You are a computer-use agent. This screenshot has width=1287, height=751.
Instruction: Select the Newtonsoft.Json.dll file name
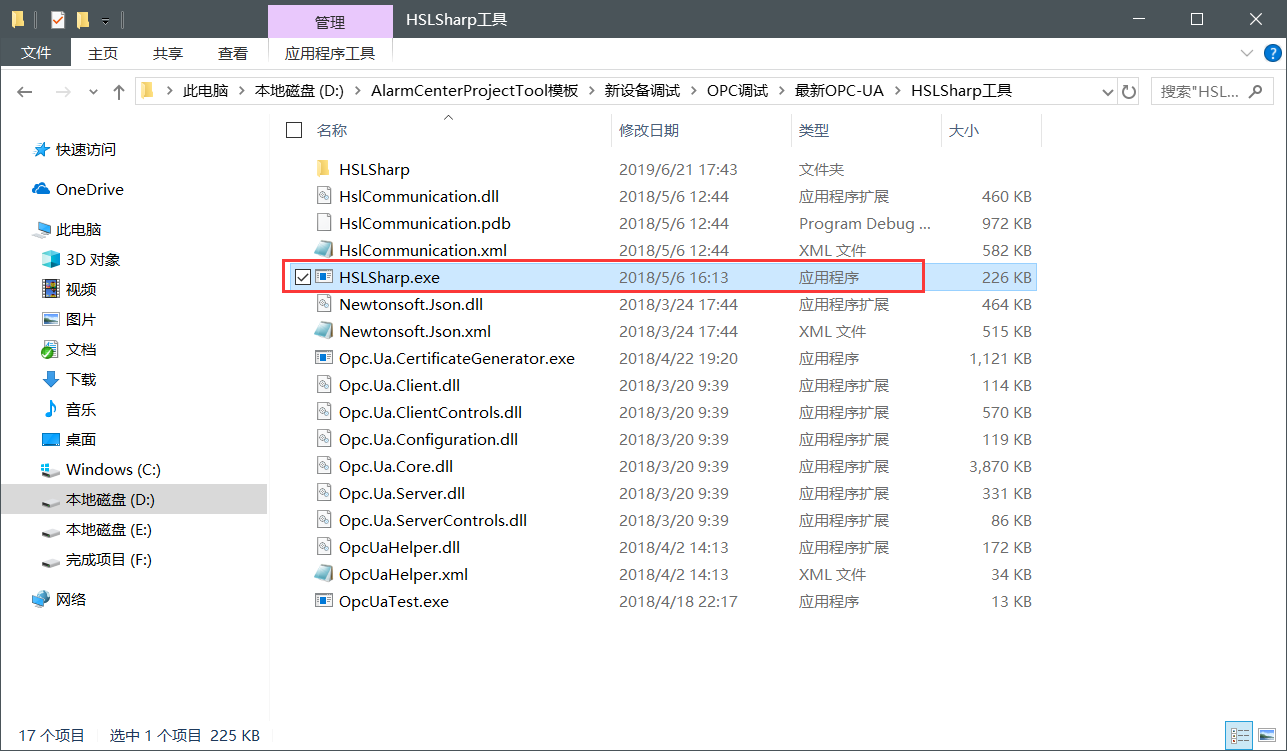[411, 304]
